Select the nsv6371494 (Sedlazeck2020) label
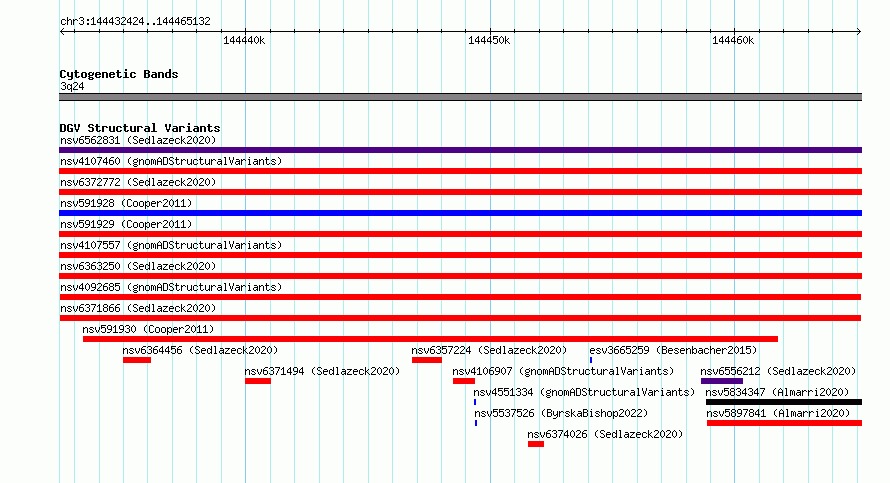890x483 pixels. [322, 371]
